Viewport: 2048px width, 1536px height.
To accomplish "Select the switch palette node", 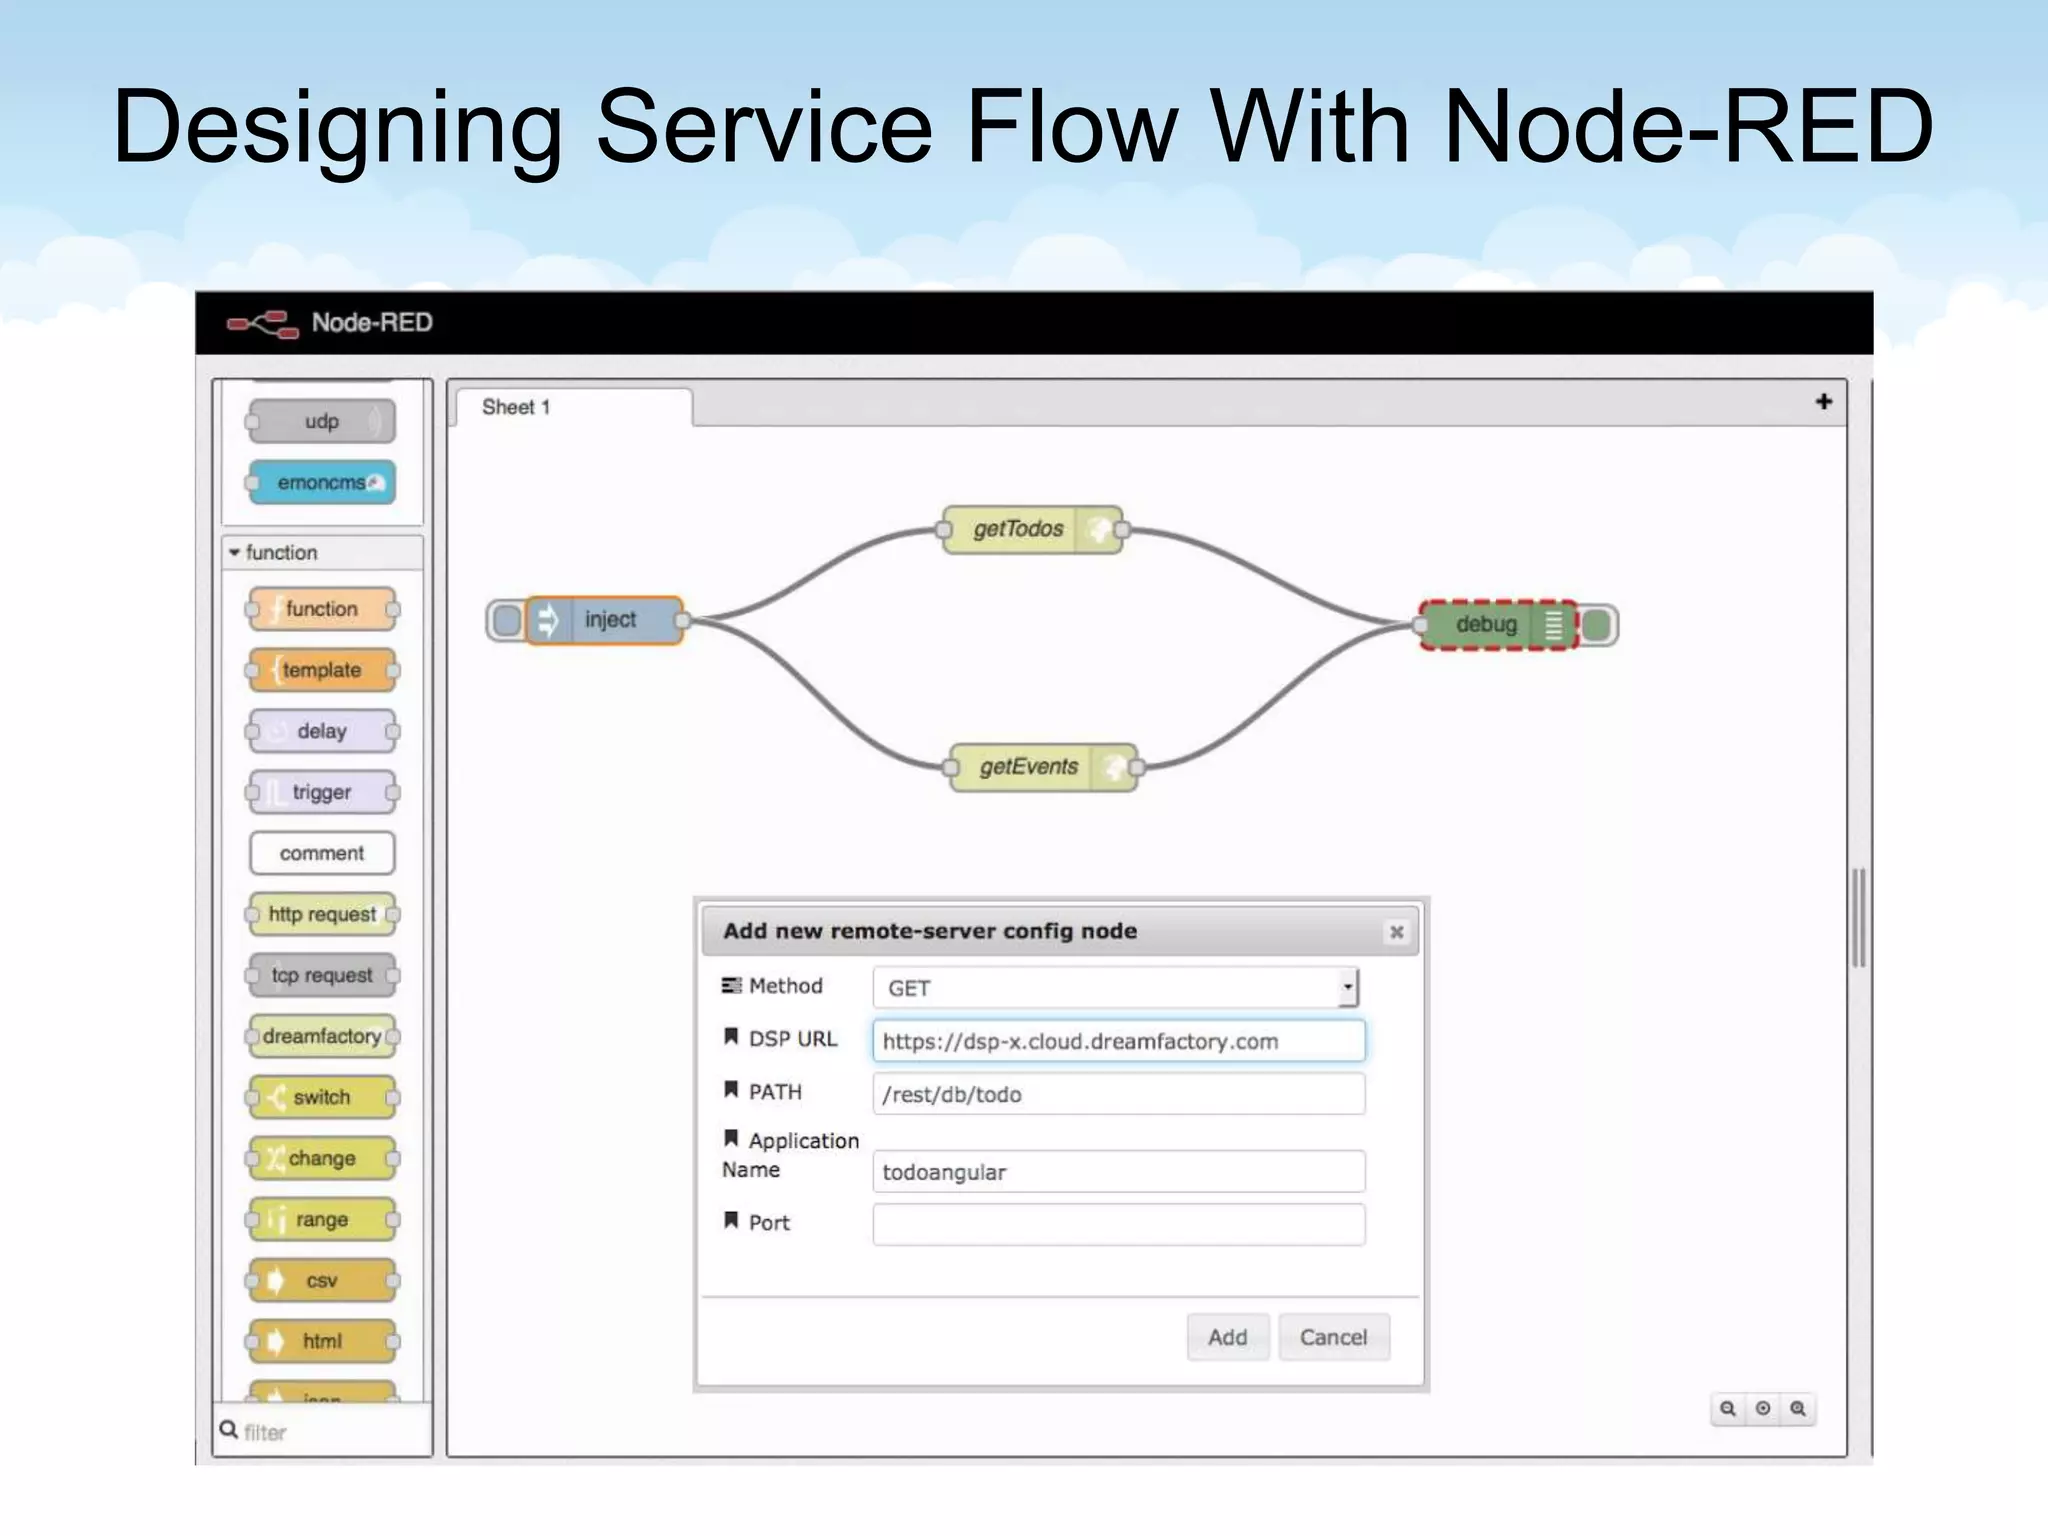I will pos(321,1097).
